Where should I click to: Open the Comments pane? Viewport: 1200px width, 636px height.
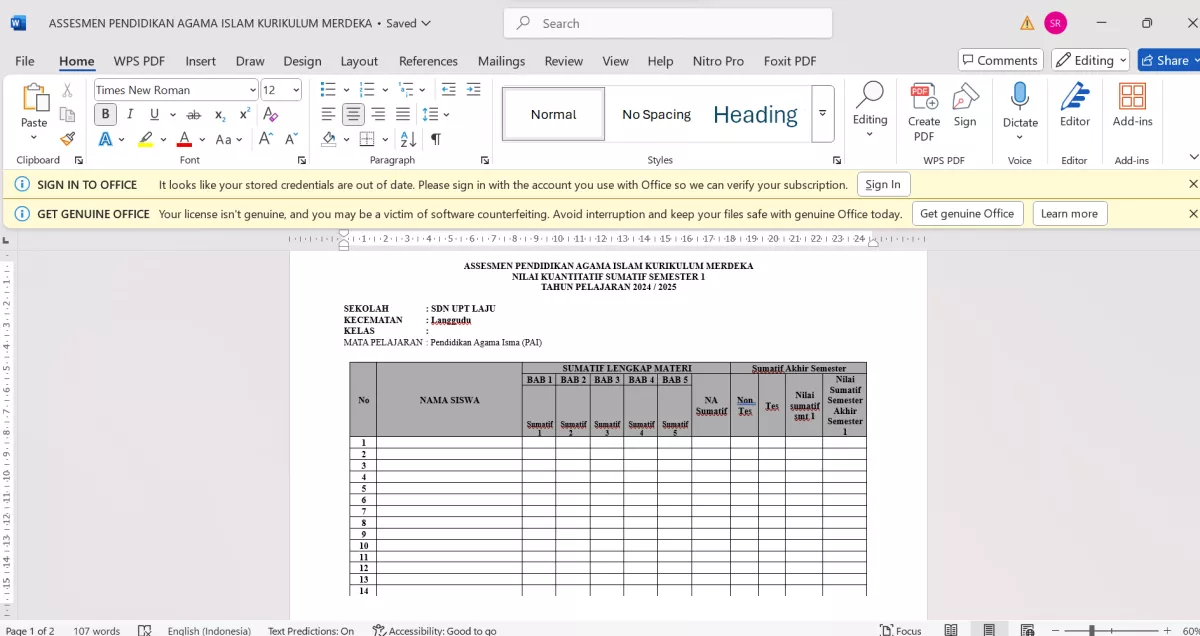click(1000, 60)
